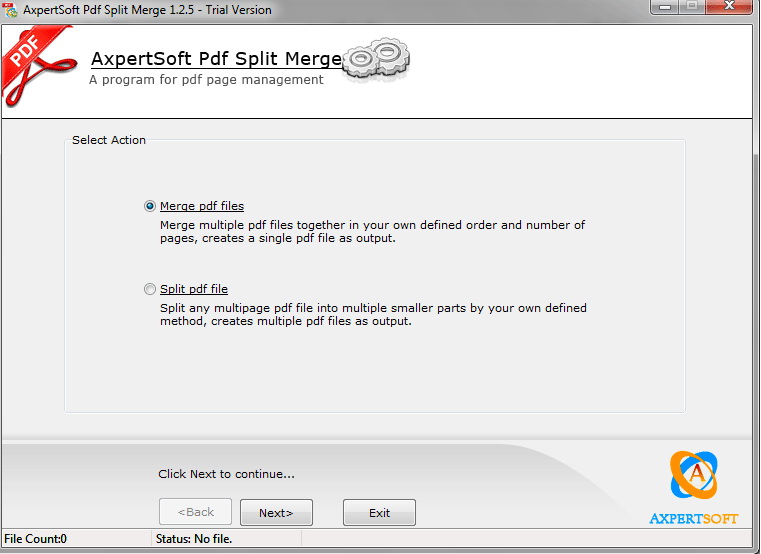
Task: Click the Next> button
Action: [276, 513]
